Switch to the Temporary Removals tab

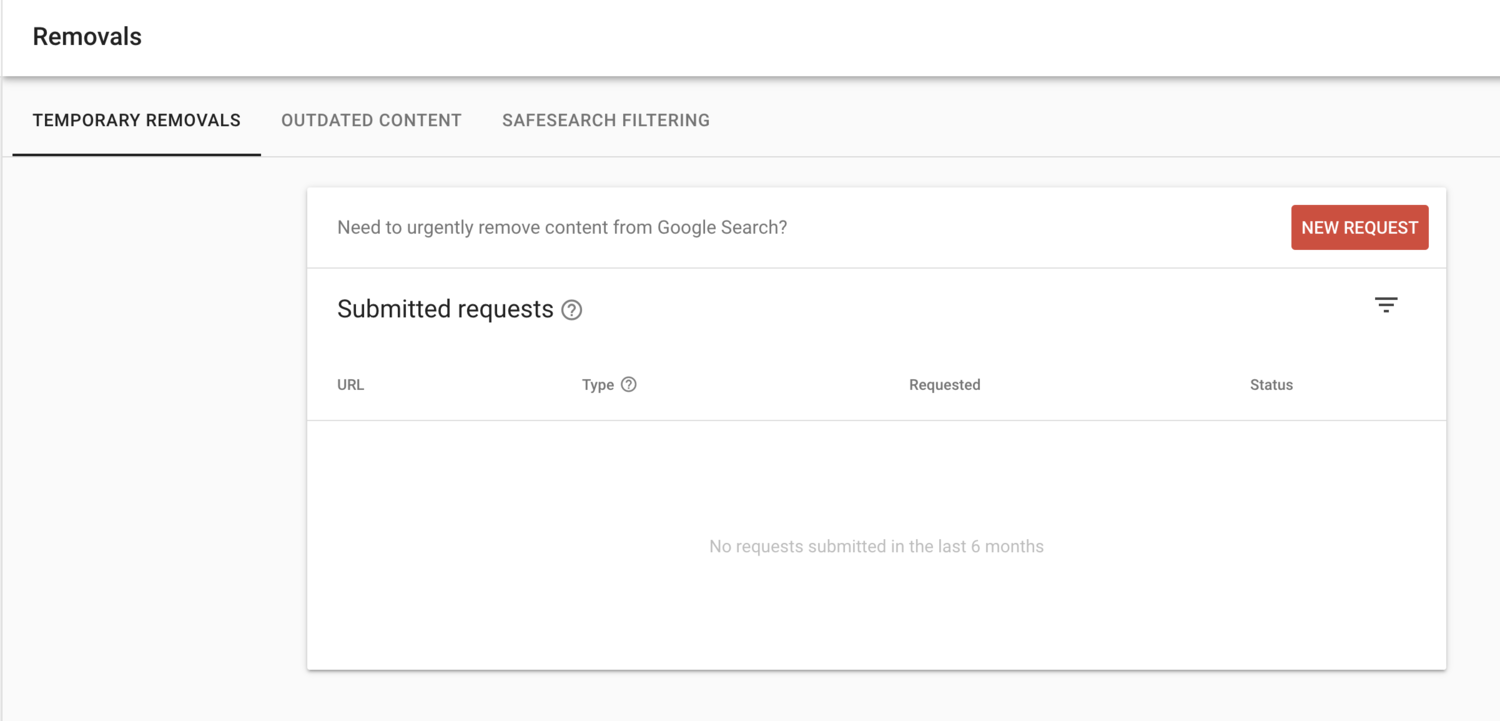(137, 120)
